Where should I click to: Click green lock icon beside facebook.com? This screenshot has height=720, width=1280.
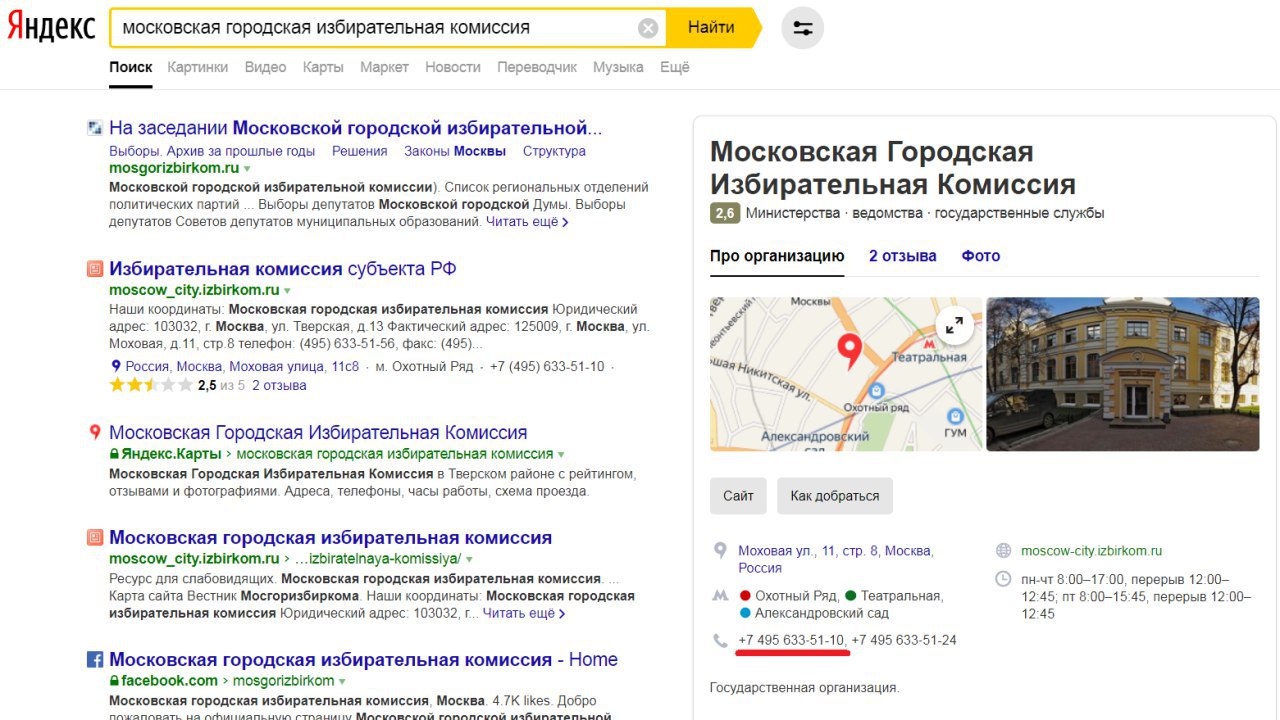(x=115, y=681)
